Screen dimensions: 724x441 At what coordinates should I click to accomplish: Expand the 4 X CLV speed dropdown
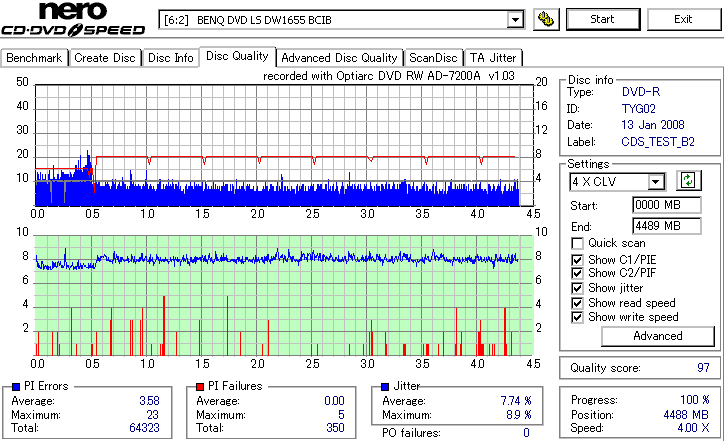coord(656,182)
